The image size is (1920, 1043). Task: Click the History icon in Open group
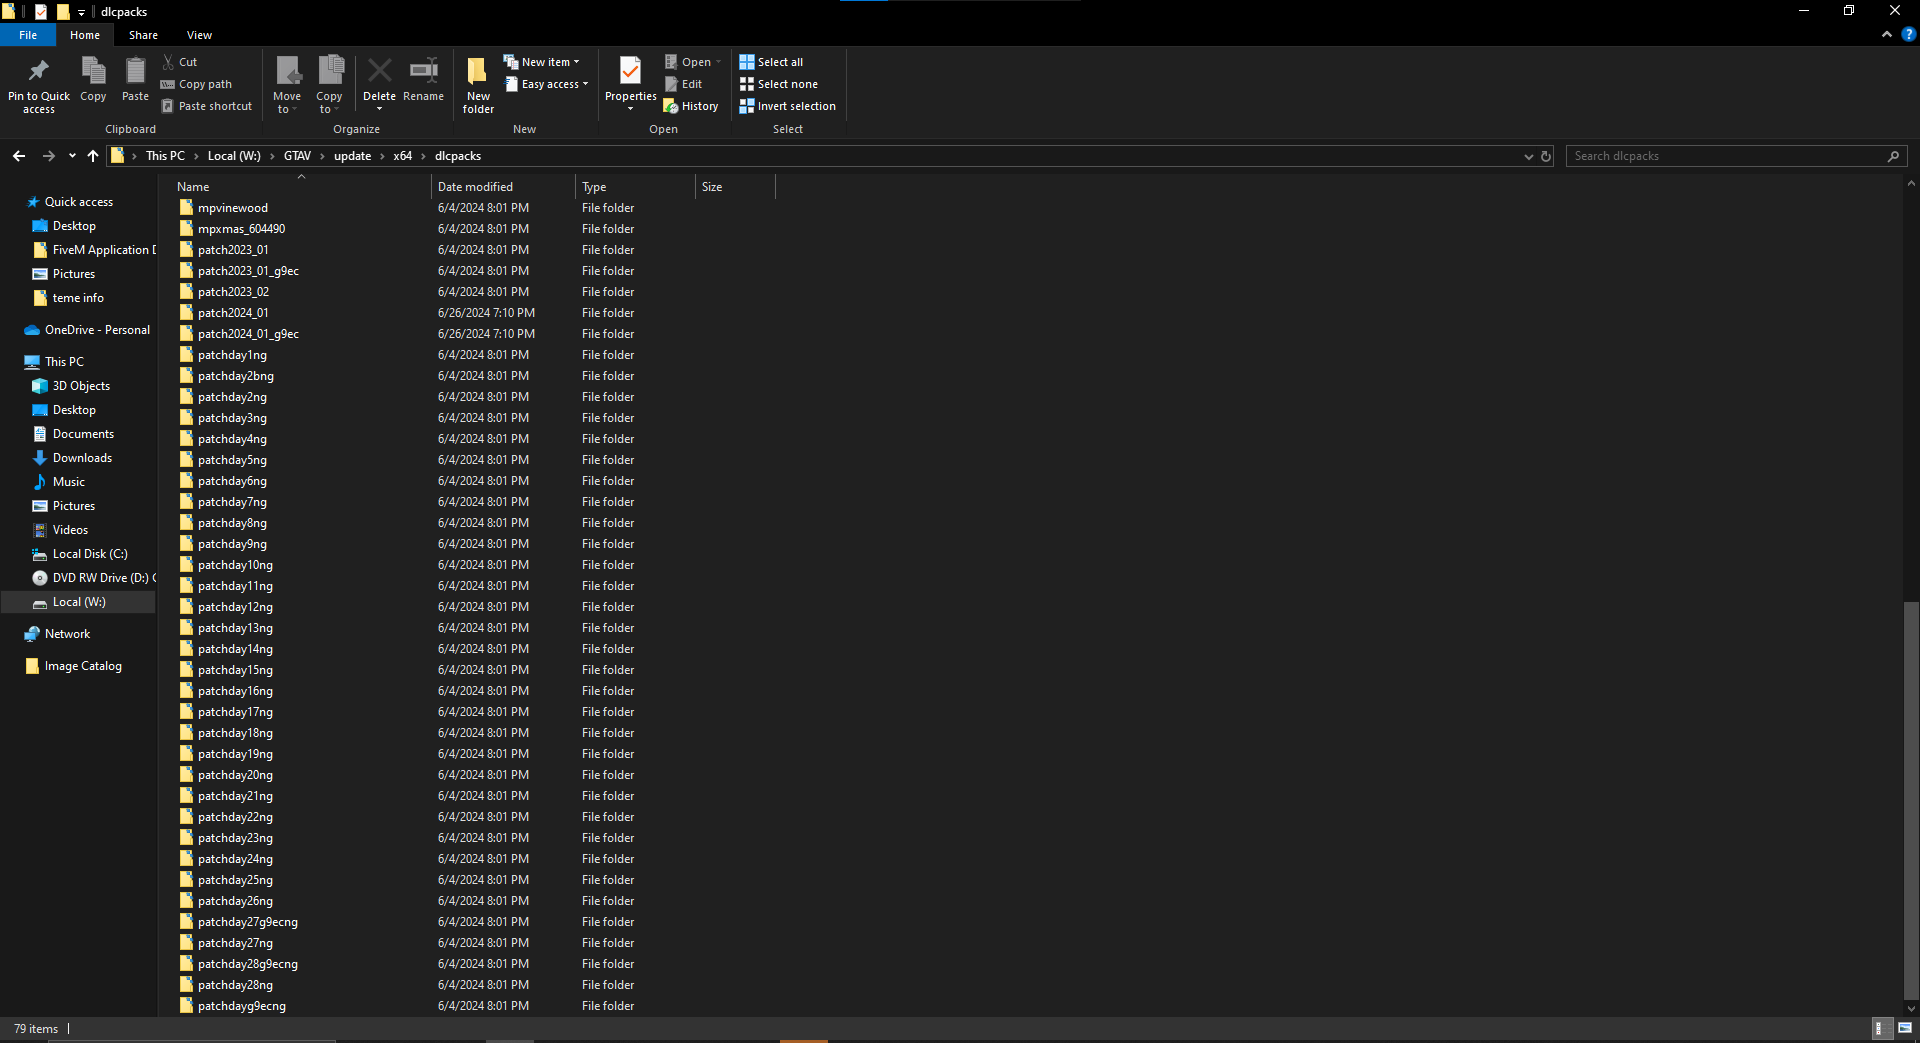[691, 106]
